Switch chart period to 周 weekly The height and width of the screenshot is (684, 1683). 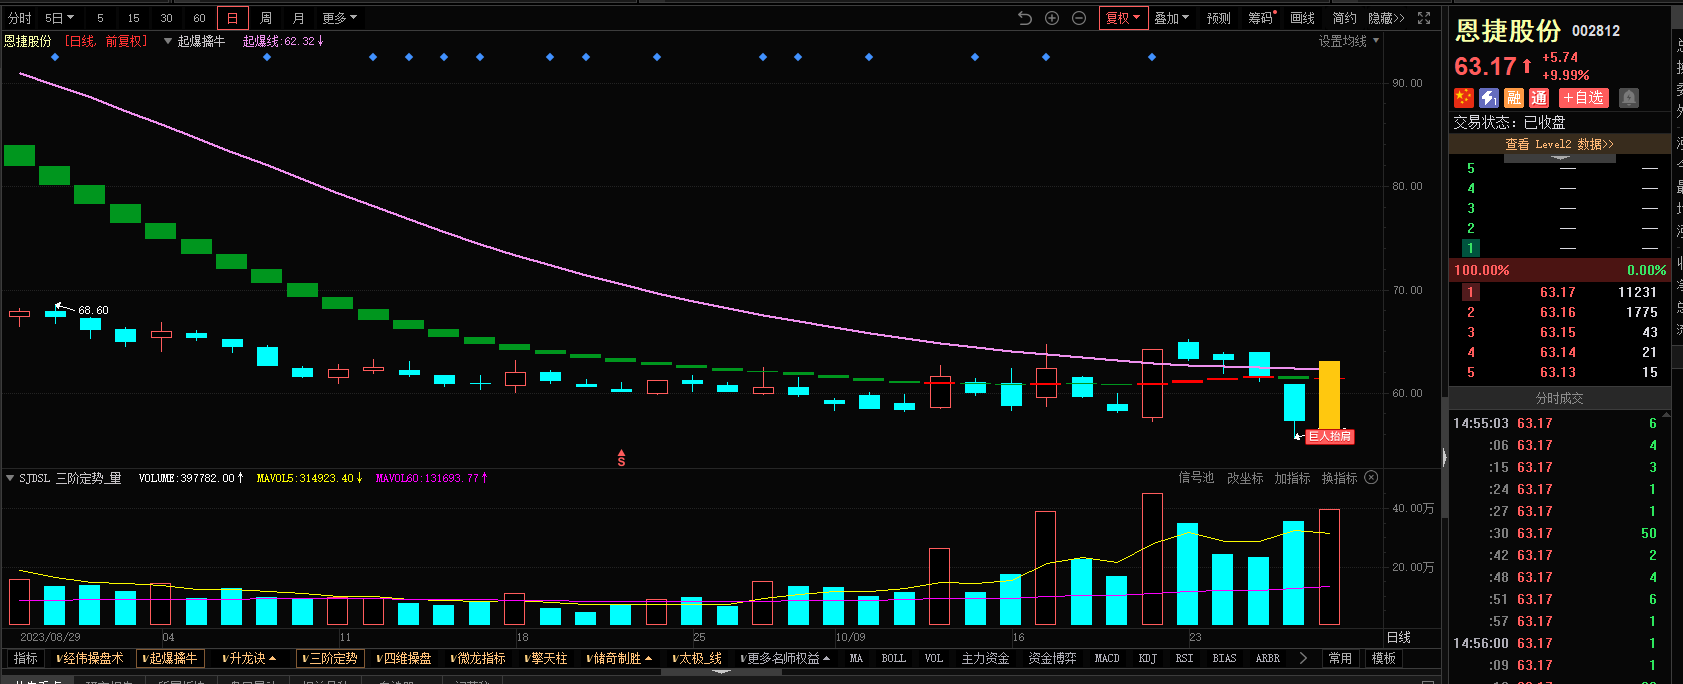click(x=266, y=18)
